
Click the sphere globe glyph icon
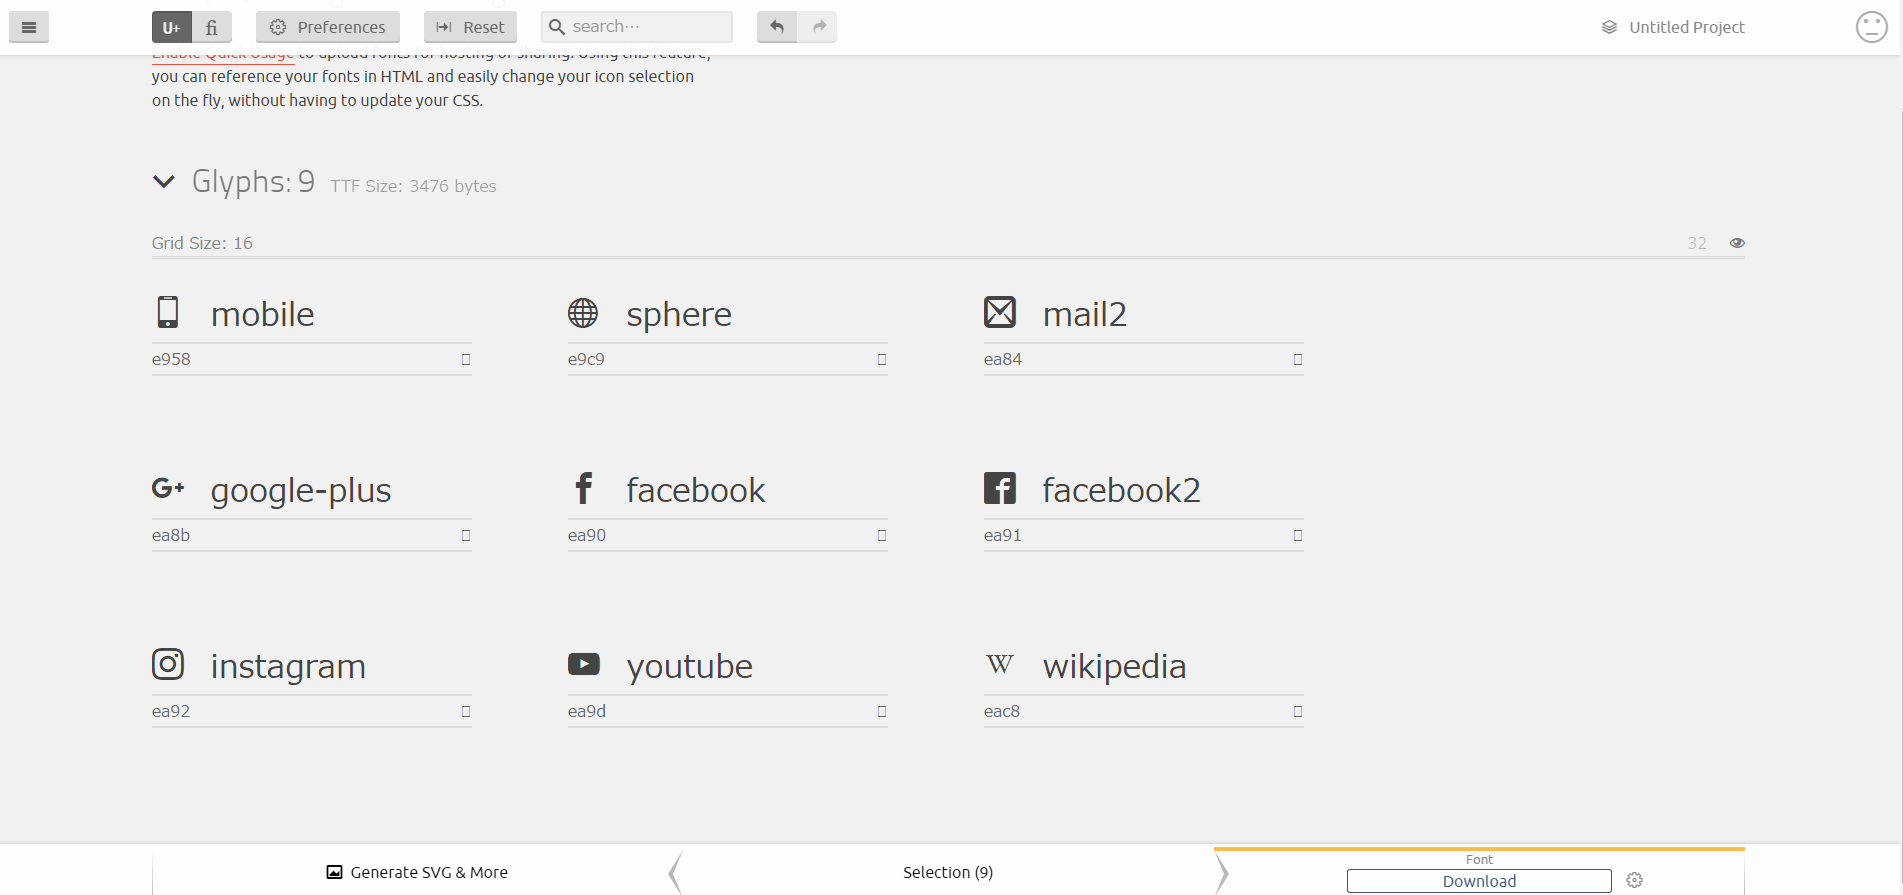(x=583, y=313)
